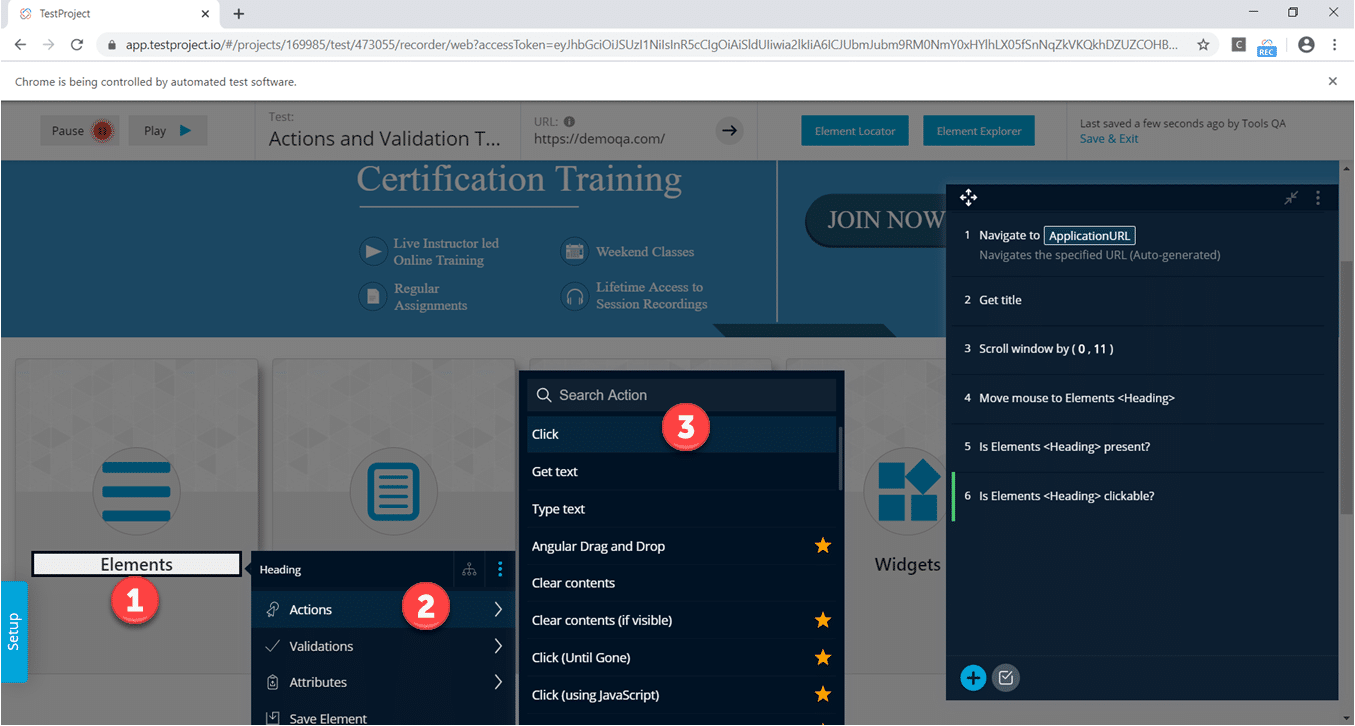Open Chrome three-dot menu
This screenshot has height=726, width=1355.
point(1335,45)
